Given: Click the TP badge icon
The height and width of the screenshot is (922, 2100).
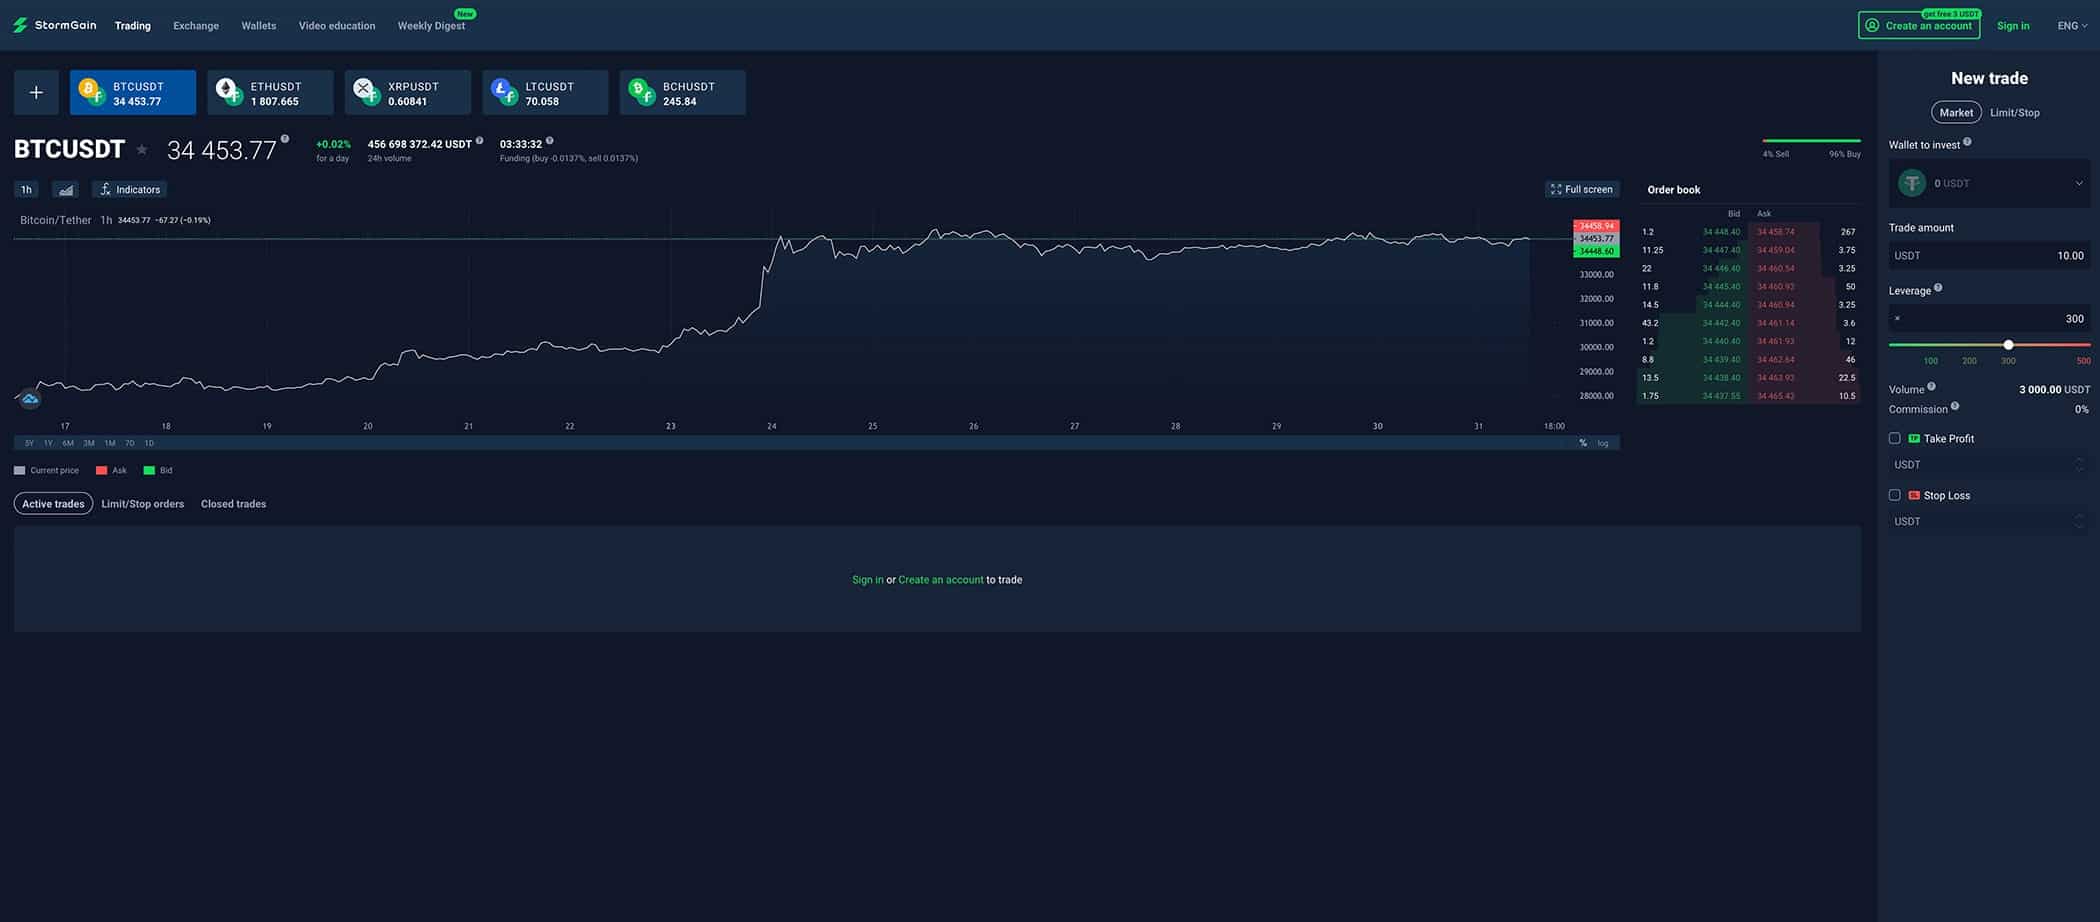Looking at the screenshot, I should [1914, 439].
